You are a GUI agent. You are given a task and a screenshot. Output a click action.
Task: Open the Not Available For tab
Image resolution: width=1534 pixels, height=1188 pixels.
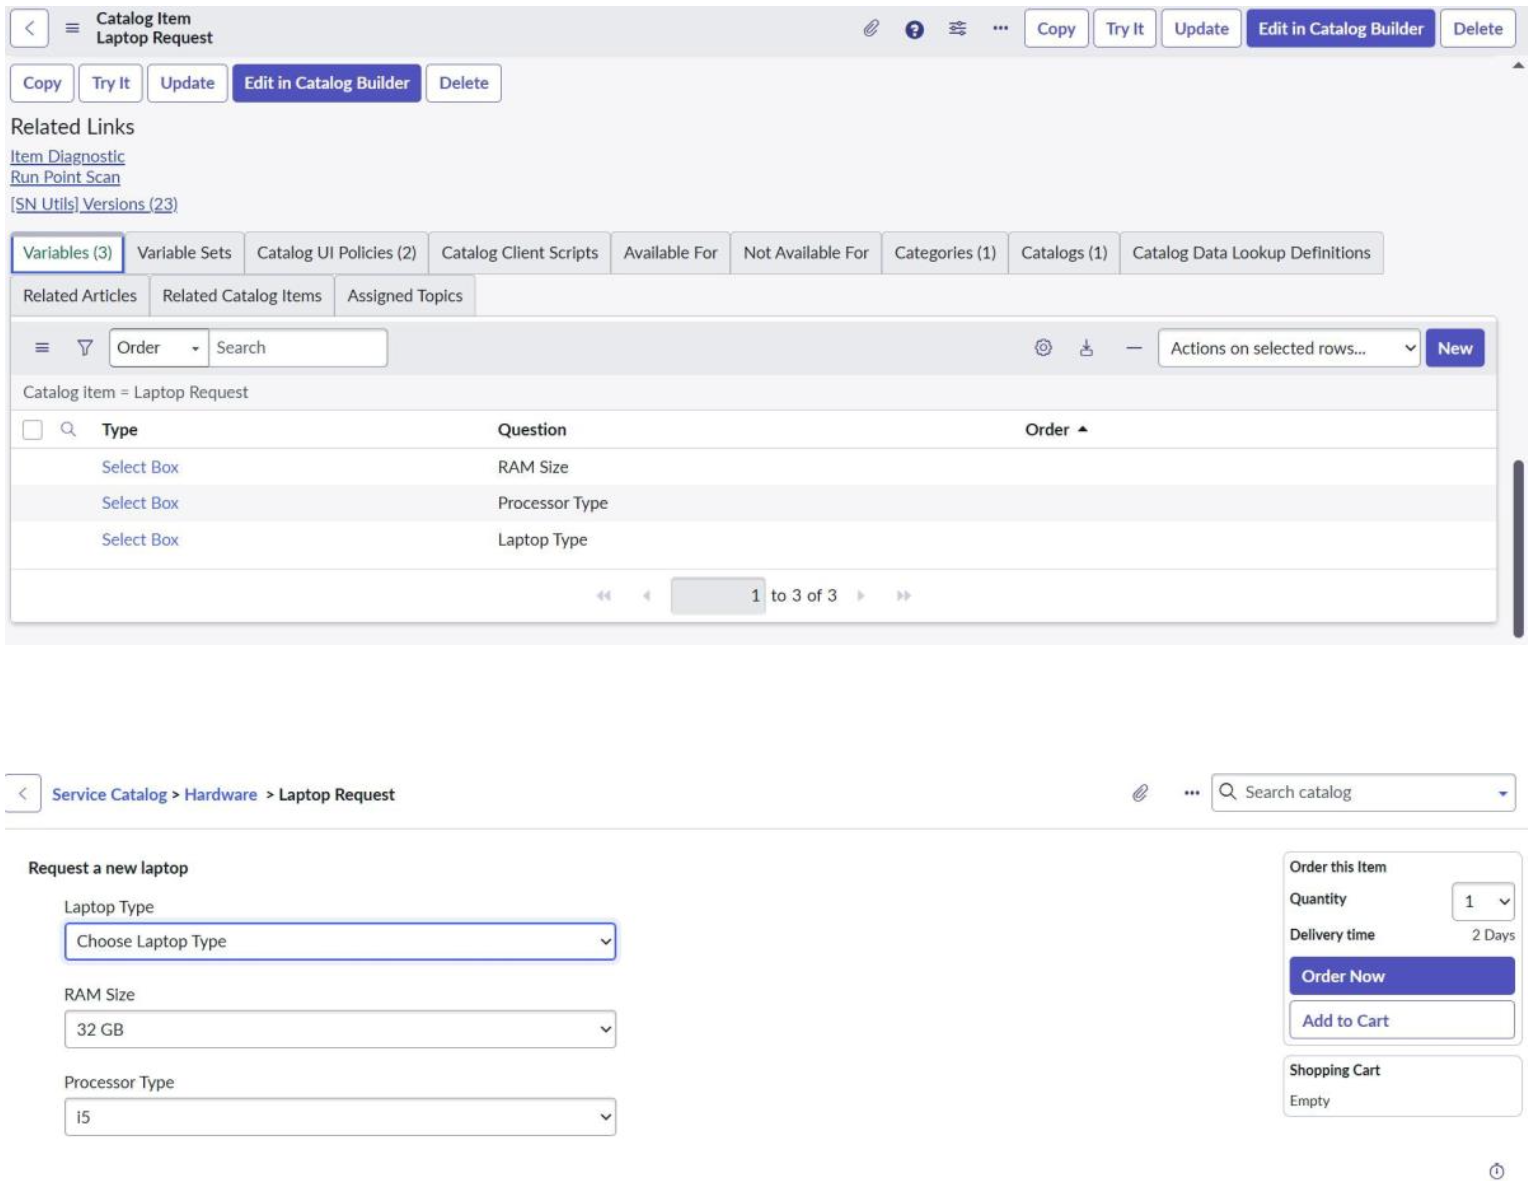click(x=806, y=253)
